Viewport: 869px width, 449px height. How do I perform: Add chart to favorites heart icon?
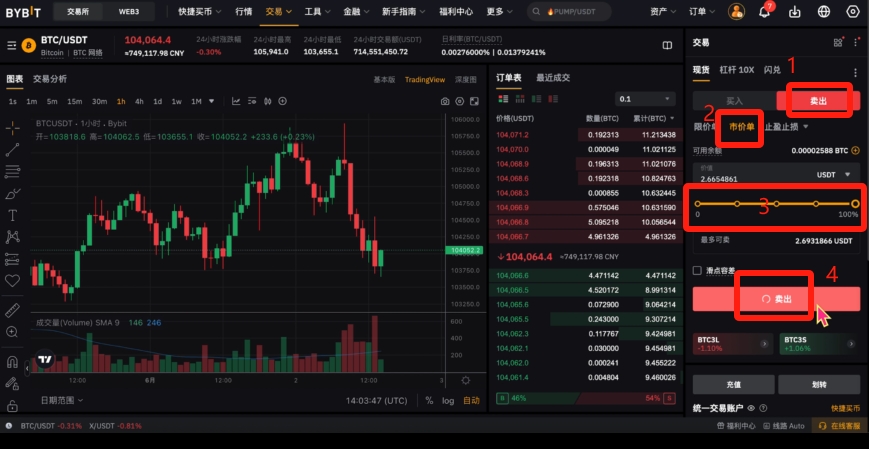(12, 280)
